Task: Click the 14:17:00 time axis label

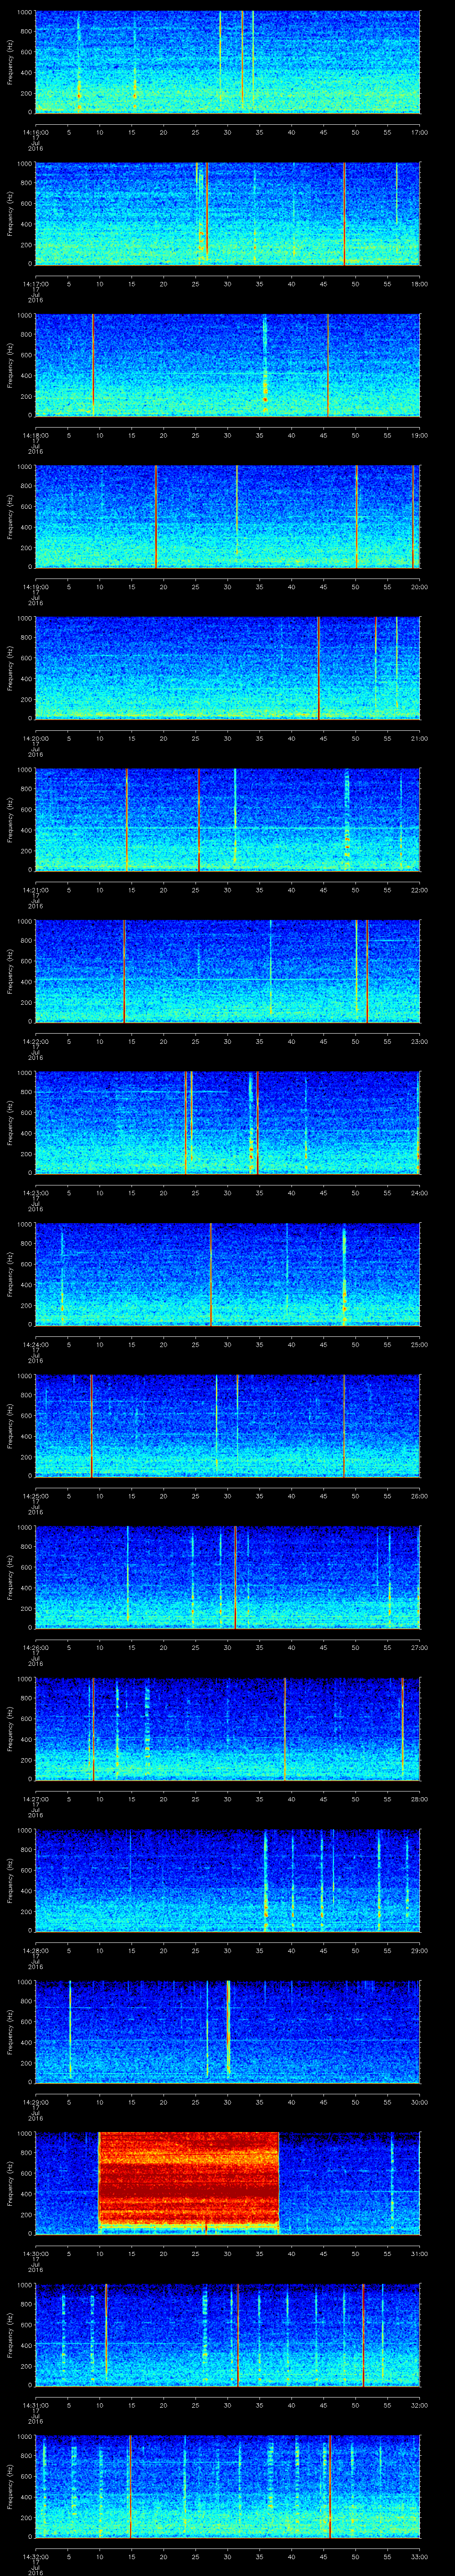Action: tap(36, 284)
